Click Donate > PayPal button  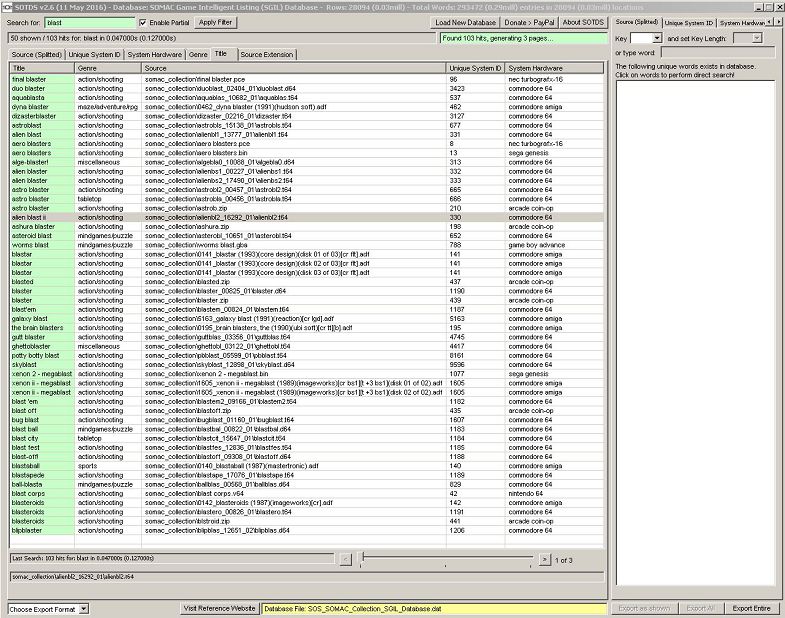[527, 22]
